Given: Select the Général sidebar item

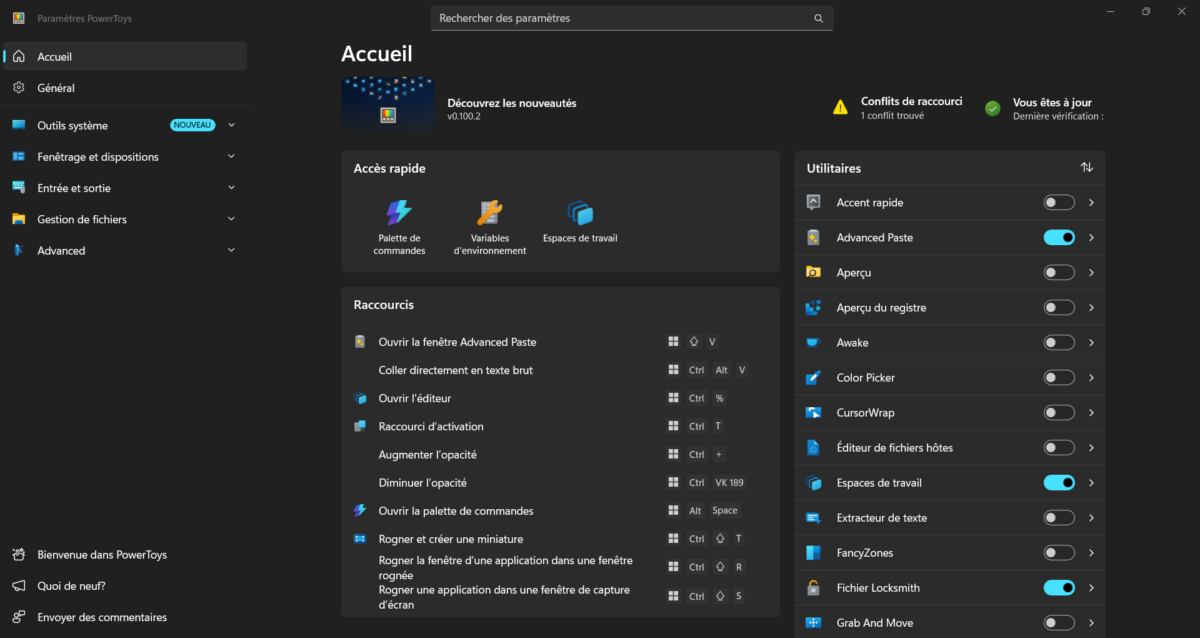Looking at the screenshot, I should coord(124,88).
